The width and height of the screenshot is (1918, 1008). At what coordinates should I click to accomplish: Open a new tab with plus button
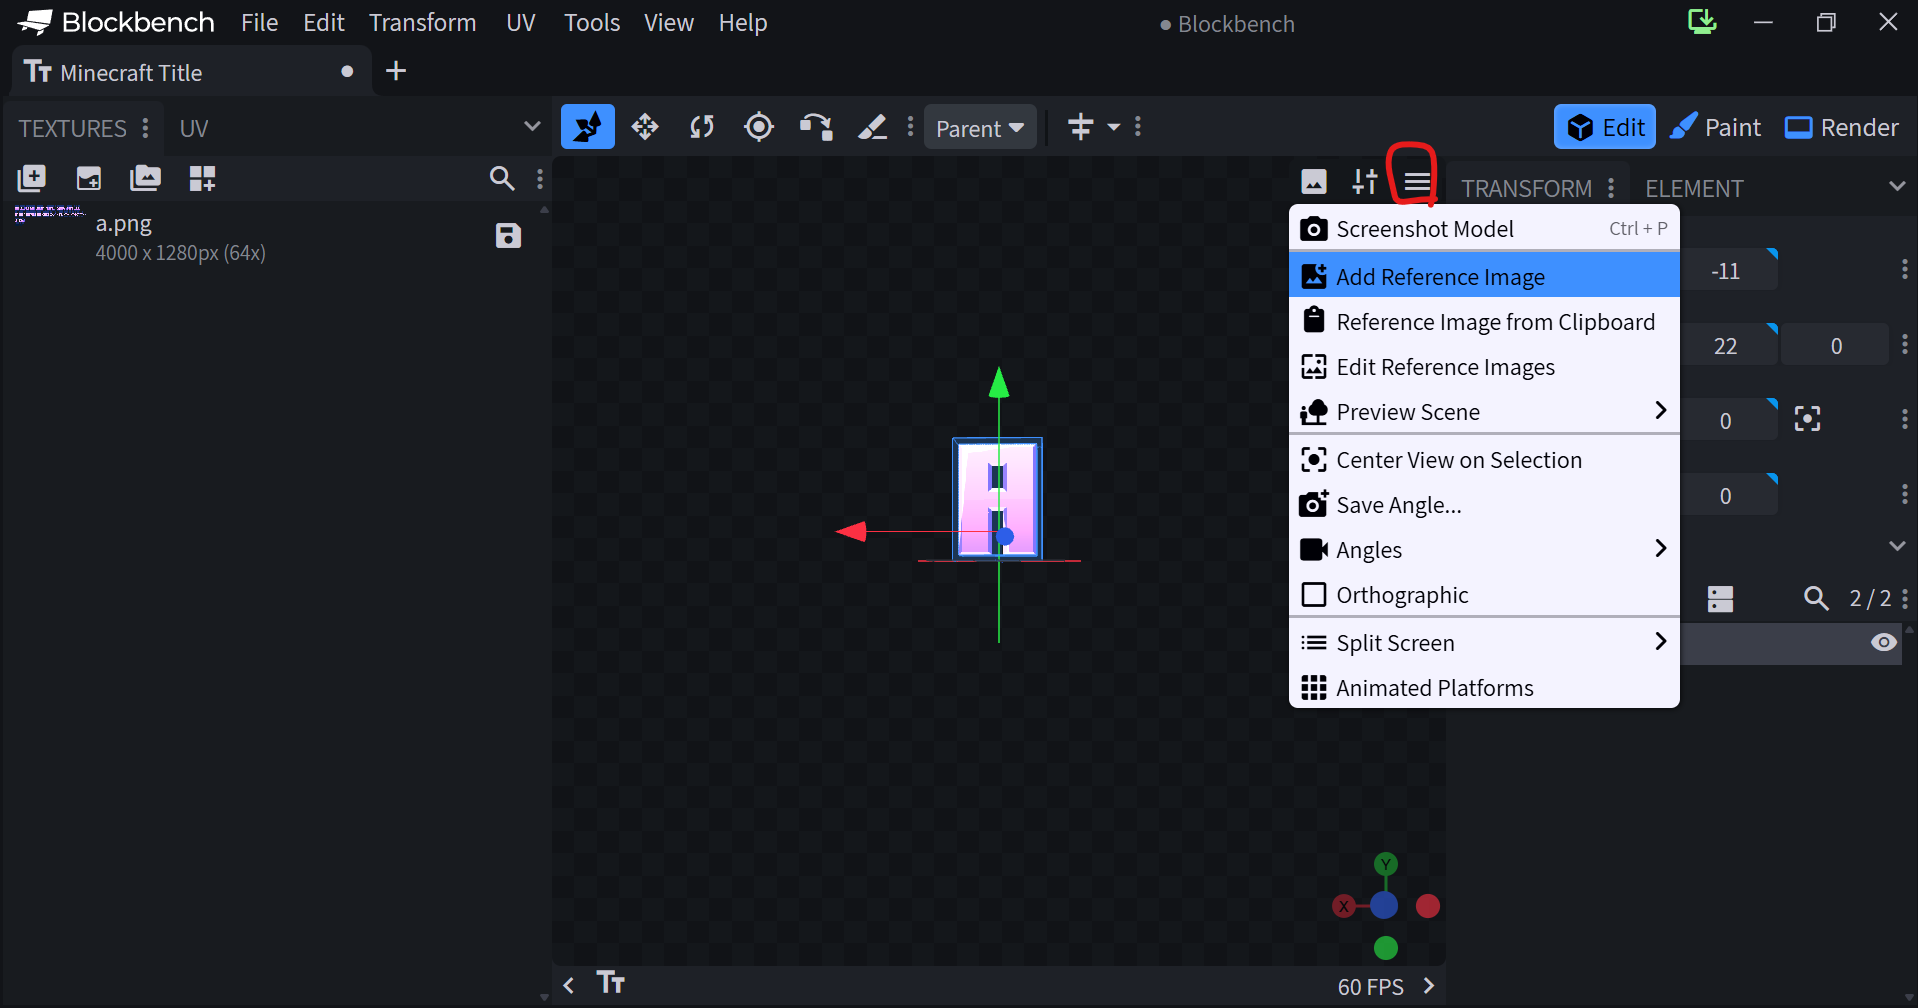(396, 71)
